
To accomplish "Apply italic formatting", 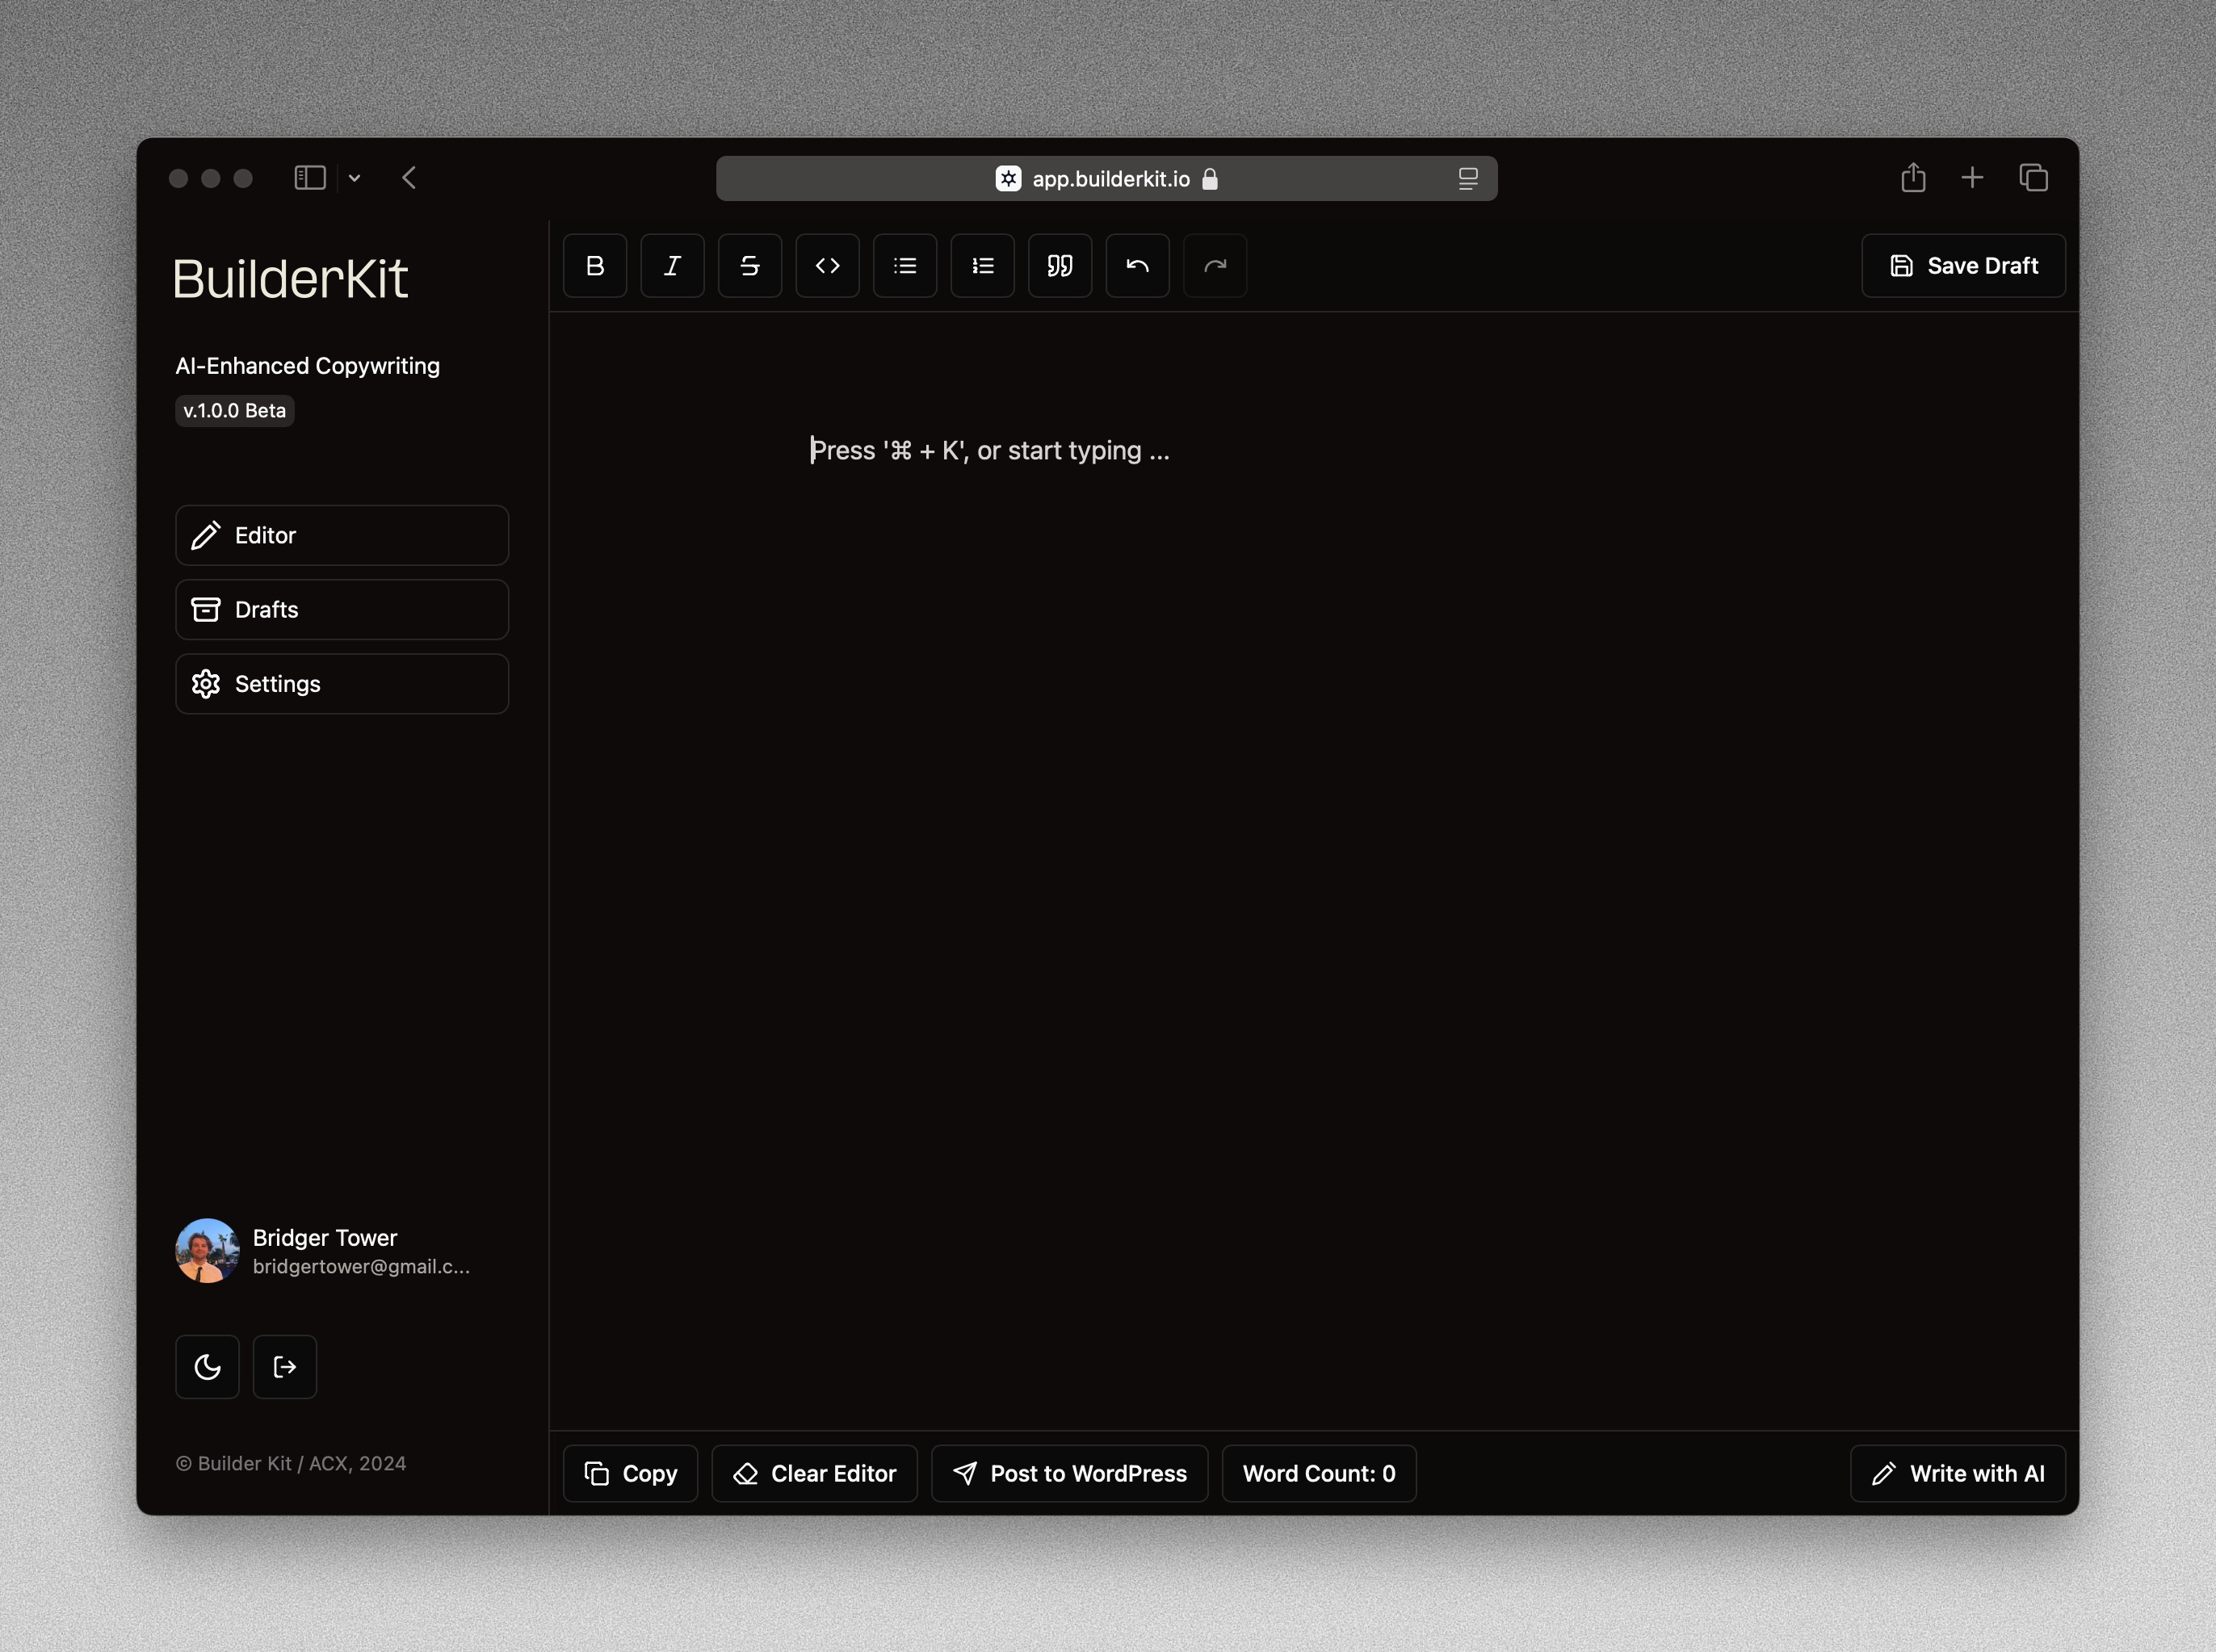I will click(x=672, y=266).
